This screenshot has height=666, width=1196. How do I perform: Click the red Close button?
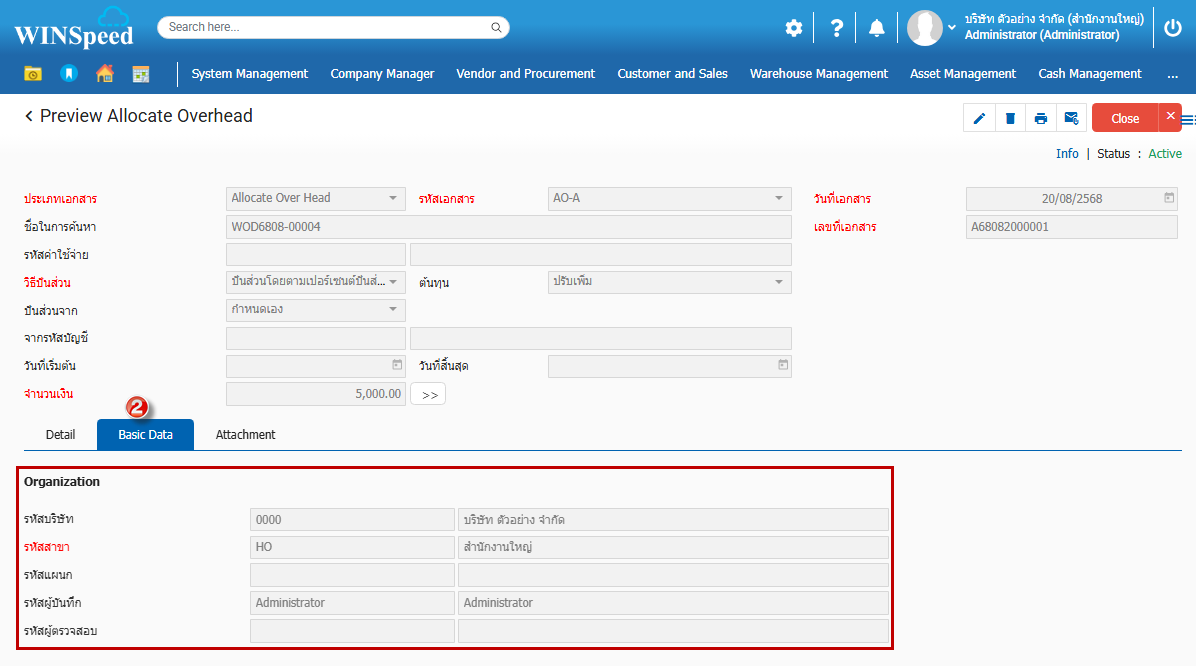pyautogui.click(x=1125, y=118)
